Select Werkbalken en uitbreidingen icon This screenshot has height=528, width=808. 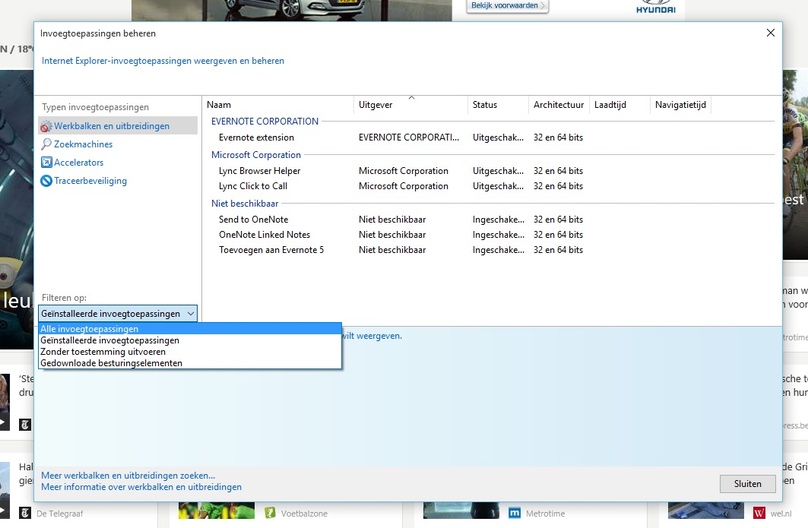(46, 126)
